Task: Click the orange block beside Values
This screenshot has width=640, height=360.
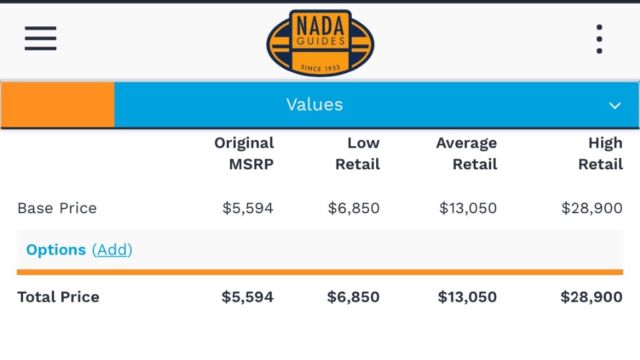Action: (x=58, y=105)
